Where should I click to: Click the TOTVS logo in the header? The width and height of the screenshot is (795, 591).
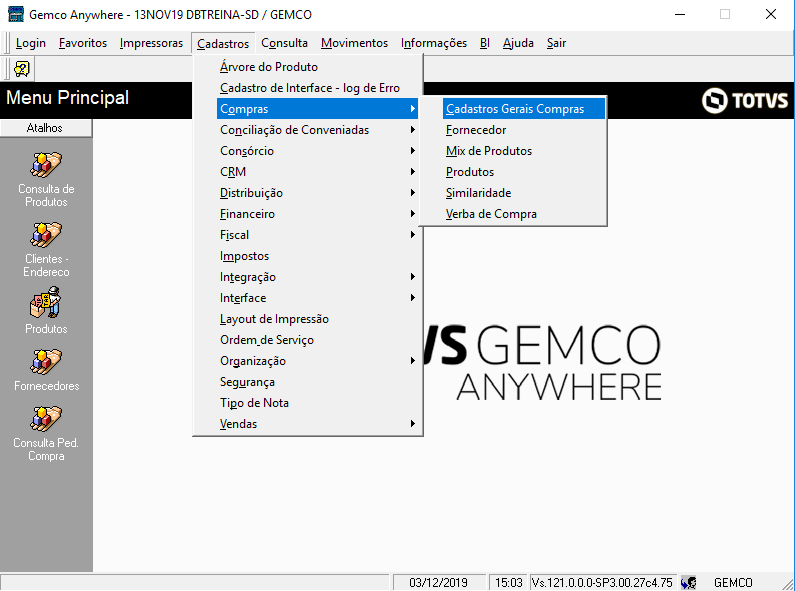(x=745, y=100)
